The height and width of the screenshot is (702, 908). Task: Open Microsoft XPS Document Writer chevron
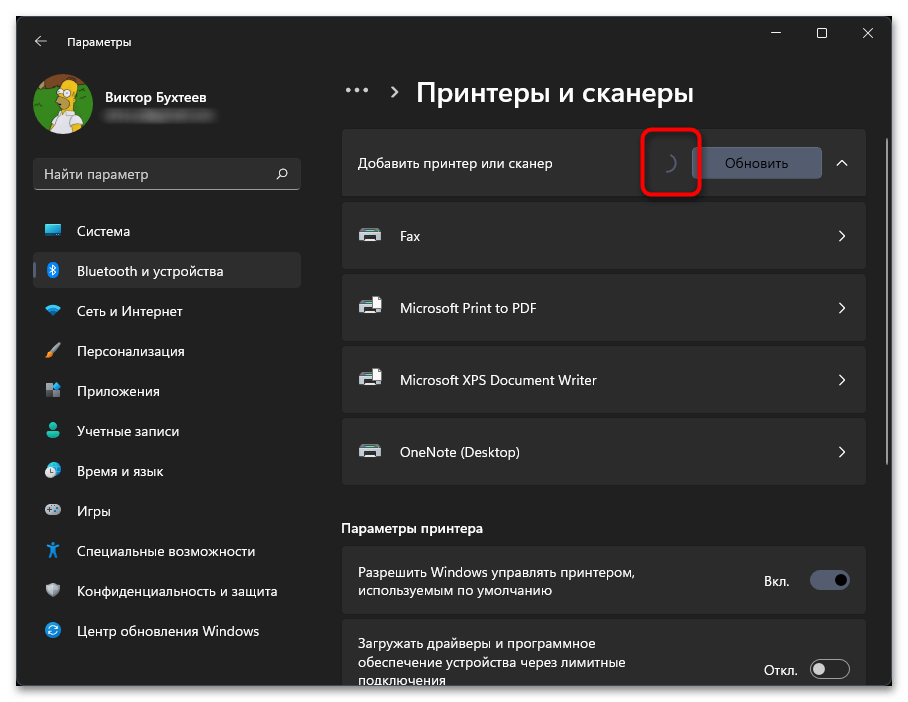(x=842, y=379)
